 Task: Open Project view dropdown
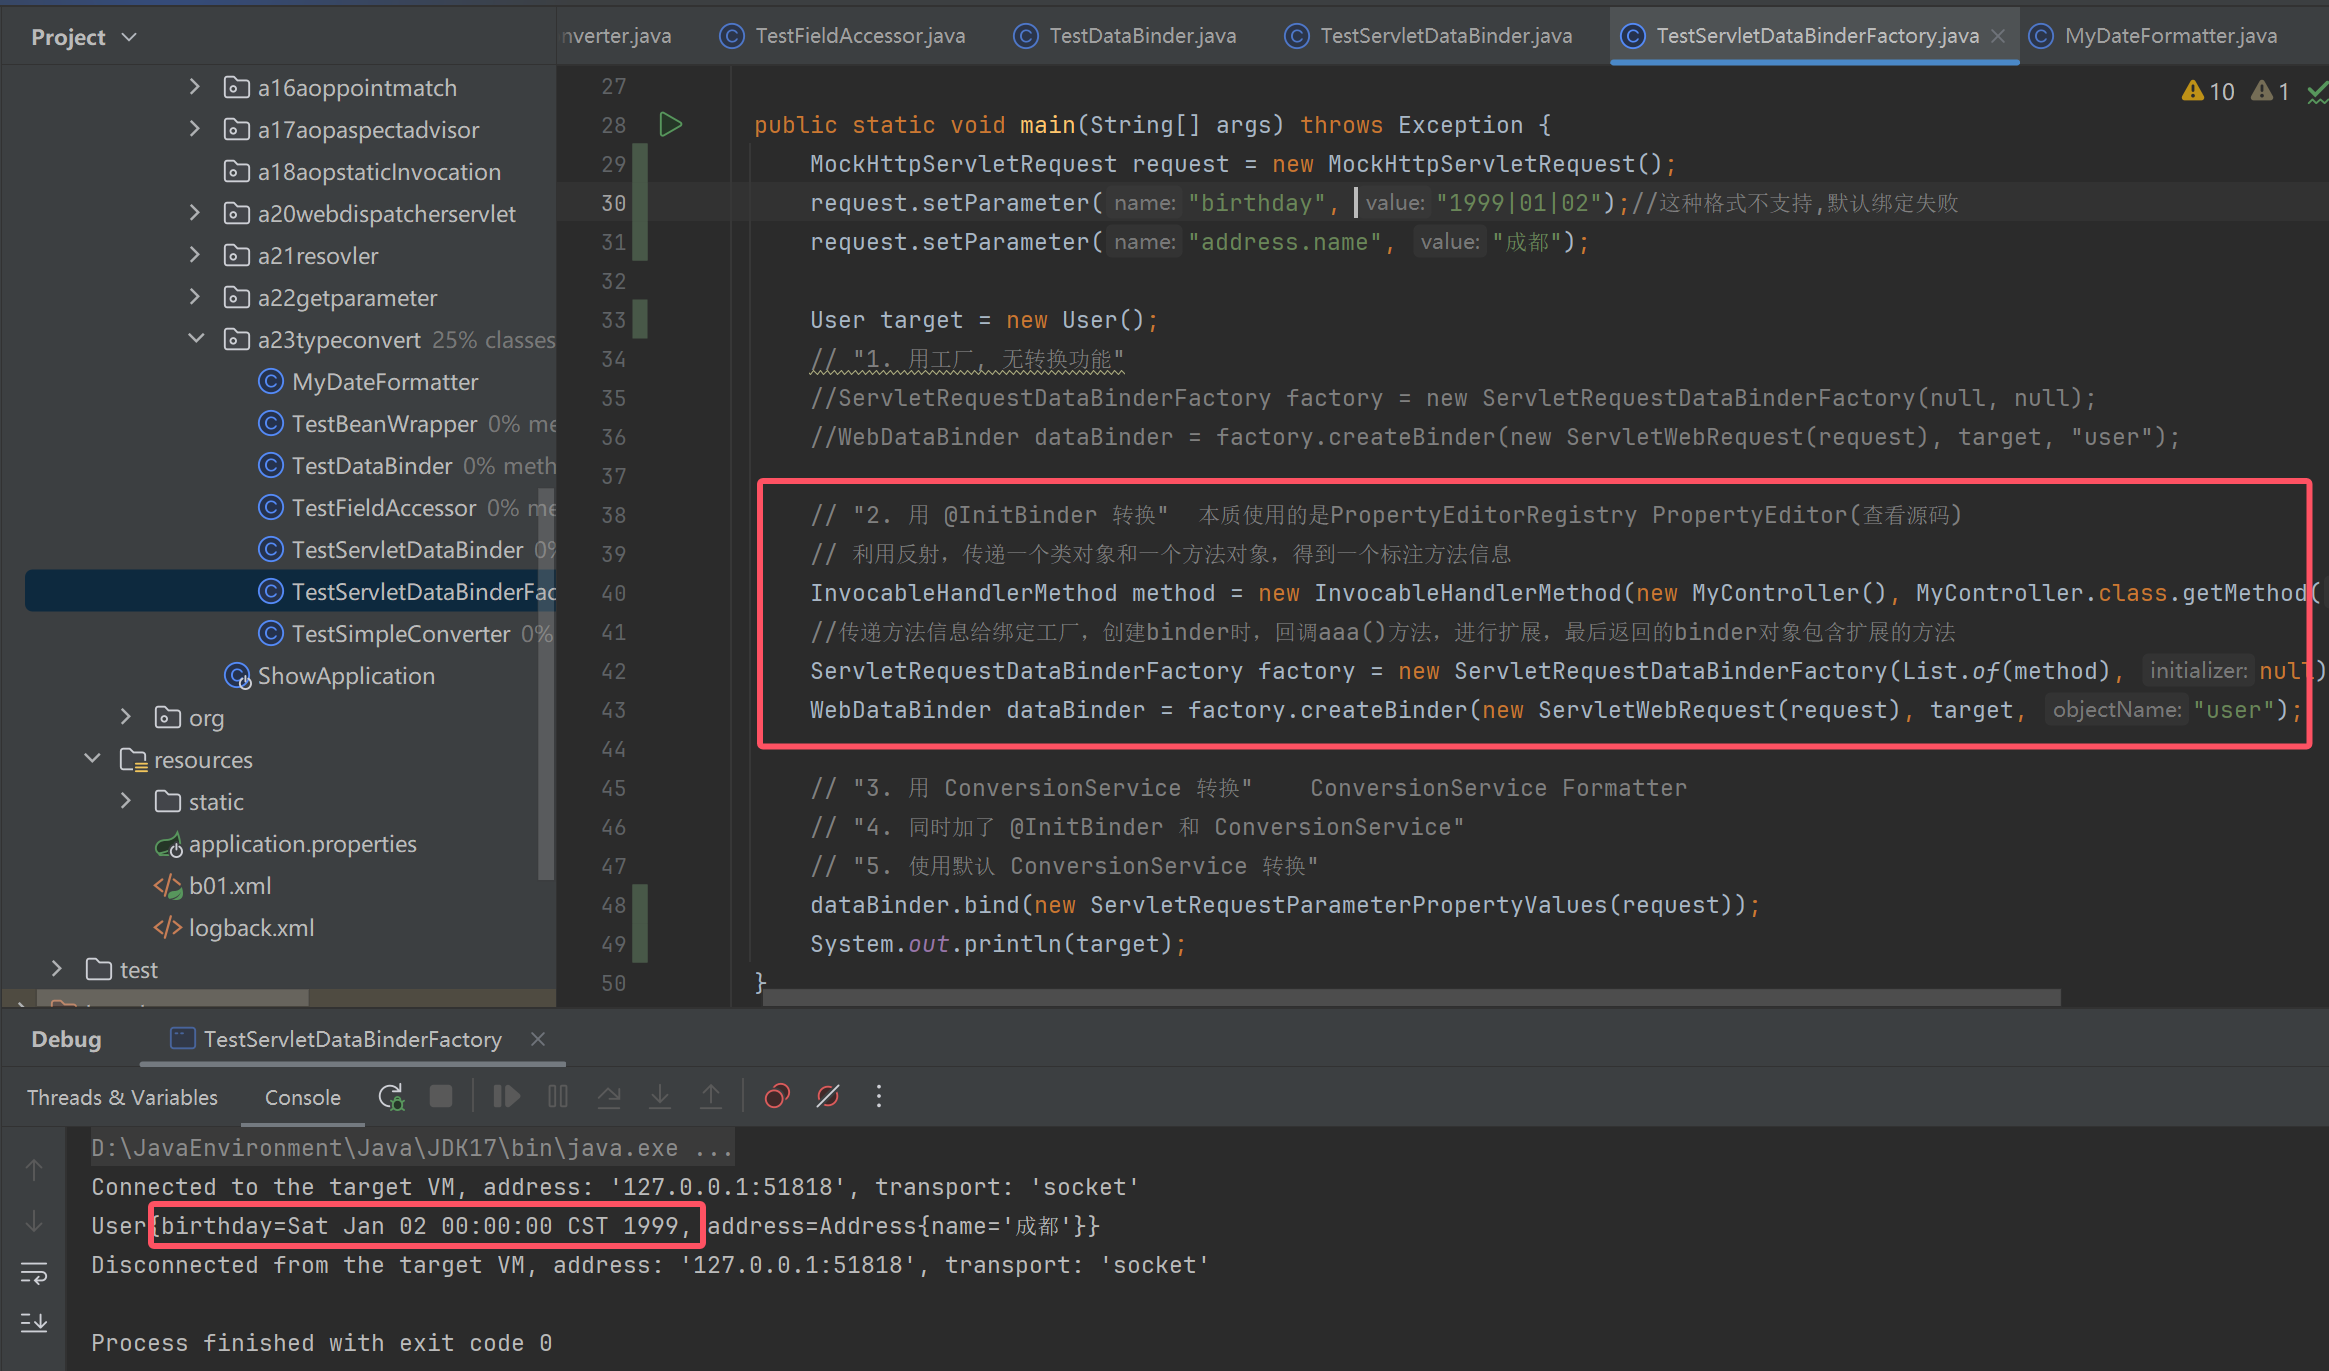(84, 37)
